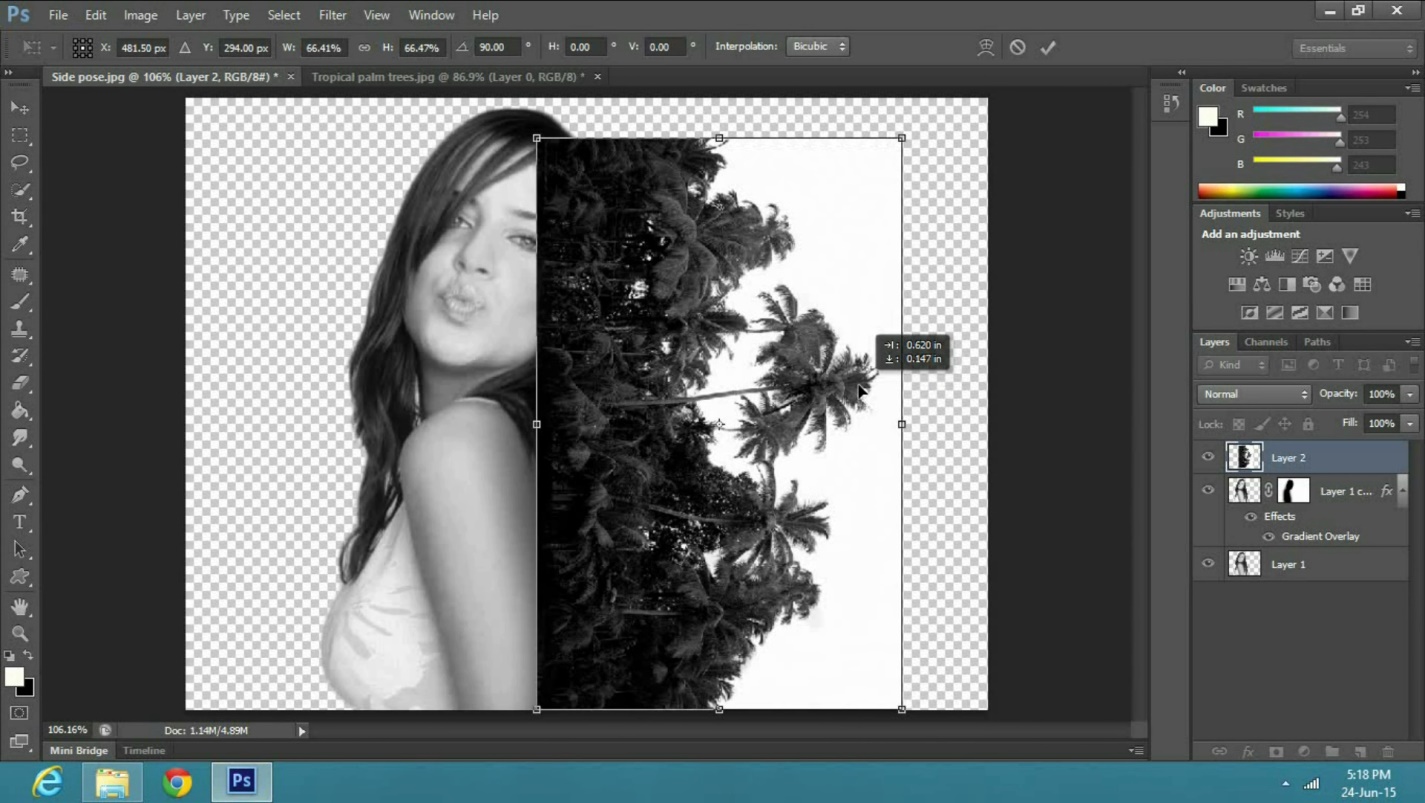
Task: Switch to warp mode icon
Action: (986, 47)
